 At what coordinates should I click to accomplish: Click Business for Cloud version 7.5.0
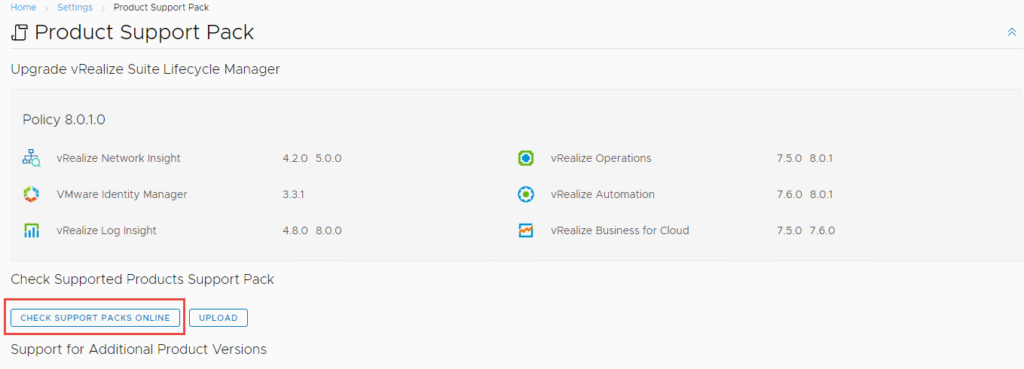[x=790, y=231]
